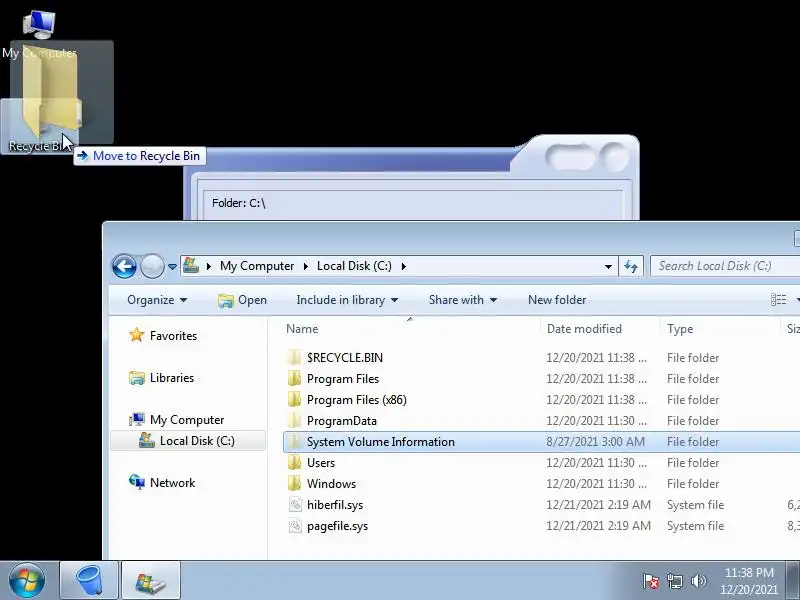This screenshot has width=800, height=600.
Task: Expand the arrow after Local Disk (C:) breadcrumb
Action: [404, 266]
